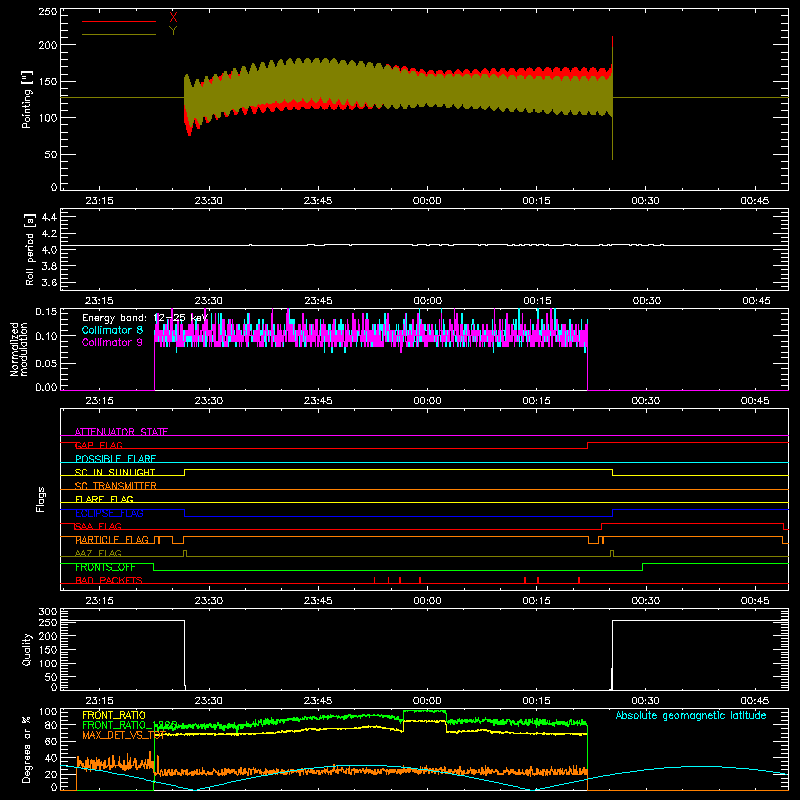Click the Flags axis title
This screenshot has width=800, height=800.
point(41,499)
